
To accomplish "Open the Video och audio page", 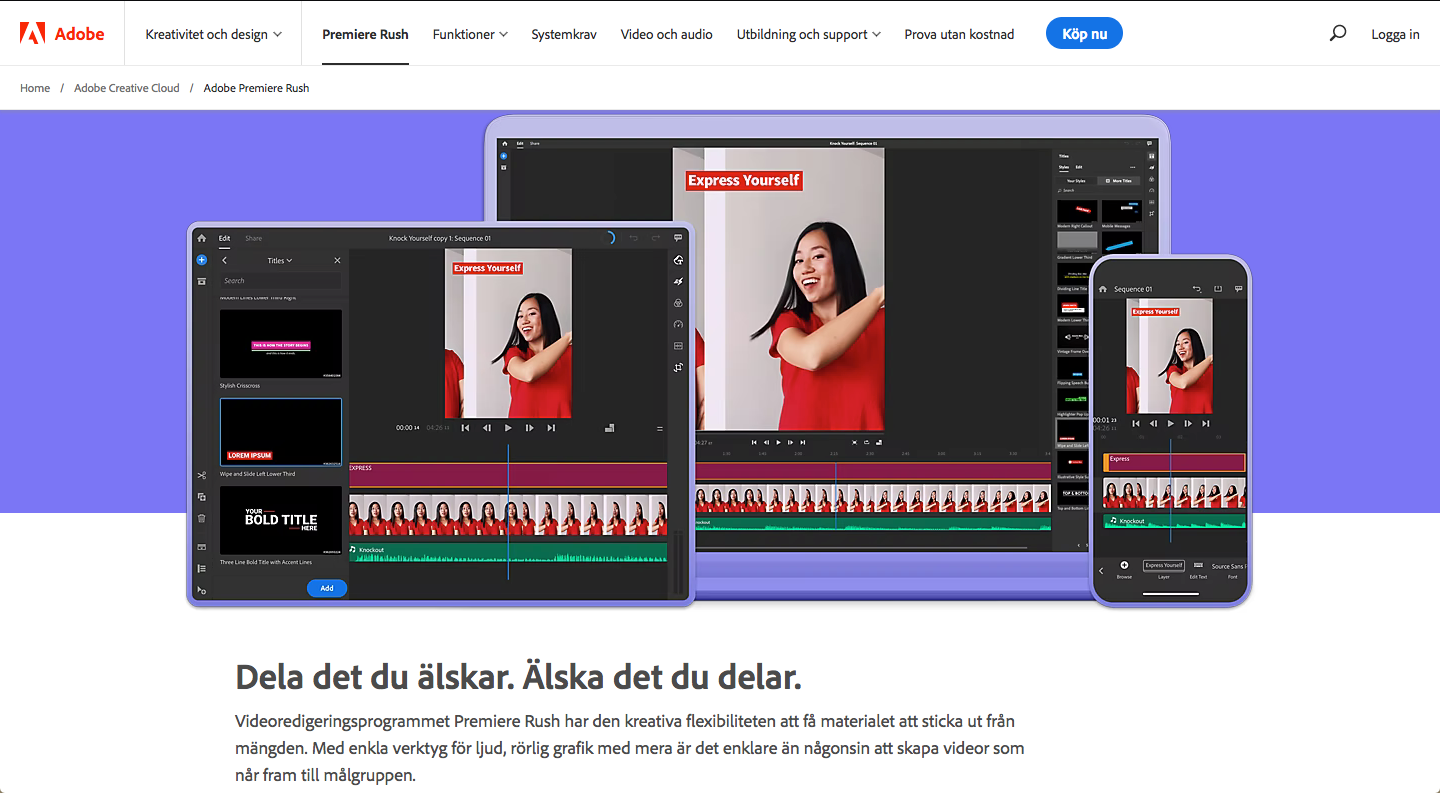I will (666, 34).
